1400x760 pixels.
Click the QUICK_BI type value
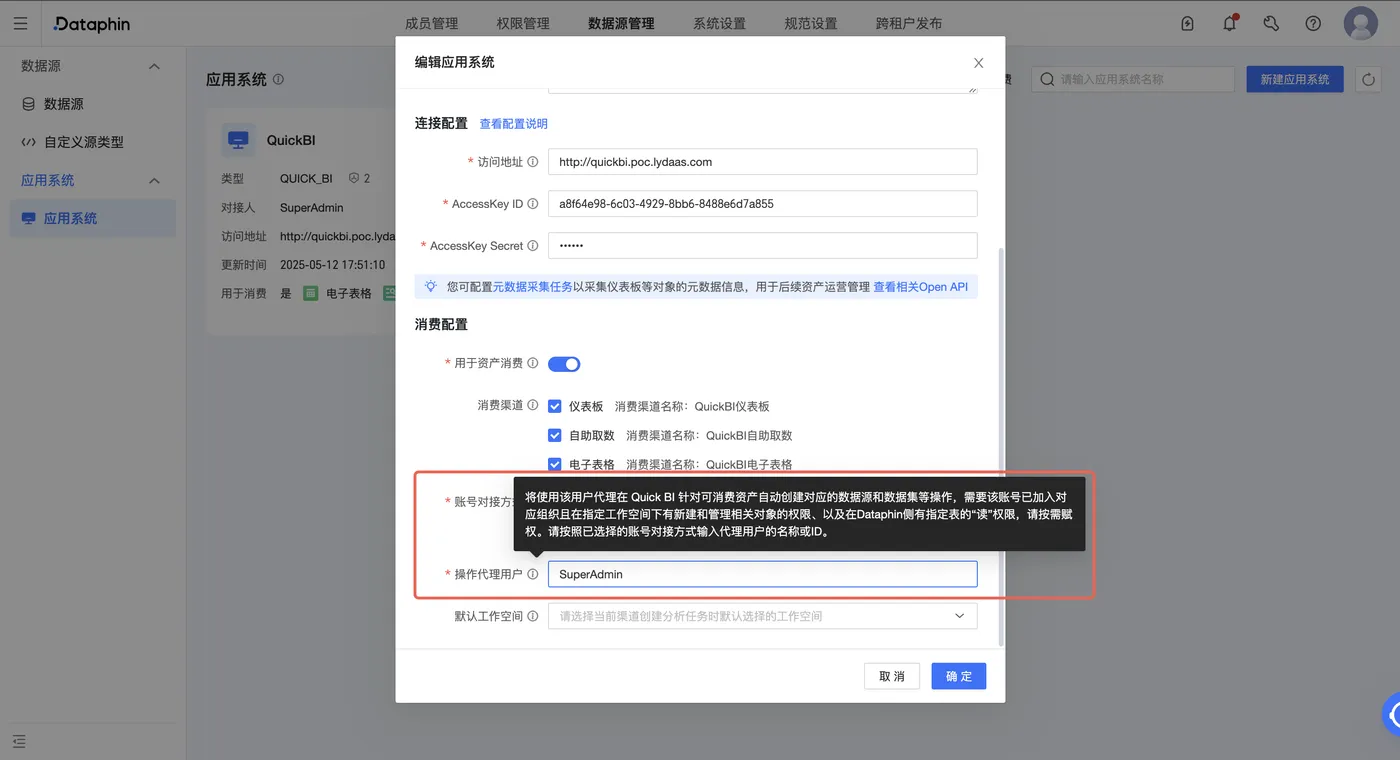[306, 179]
